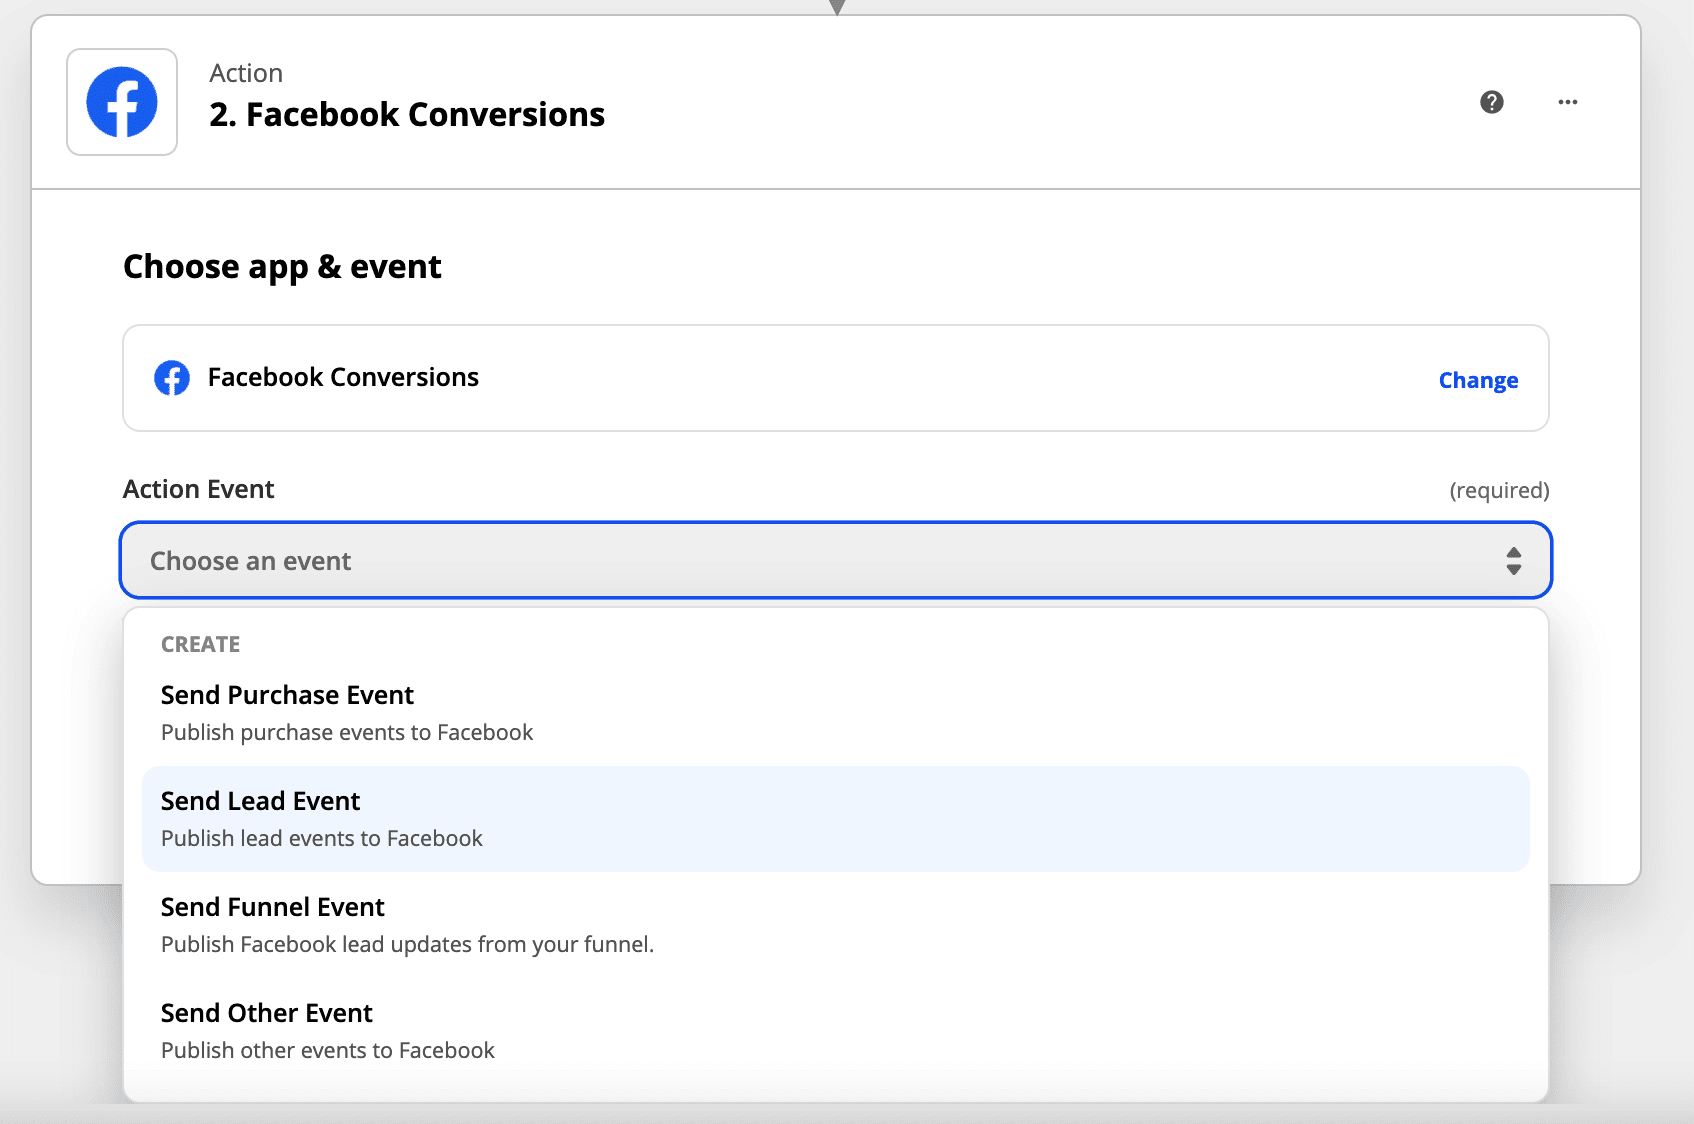This screenshot has height=1124, width=1694.
Task: Click the CREATE section header in dropdown
Action: (x=200, y=644)
